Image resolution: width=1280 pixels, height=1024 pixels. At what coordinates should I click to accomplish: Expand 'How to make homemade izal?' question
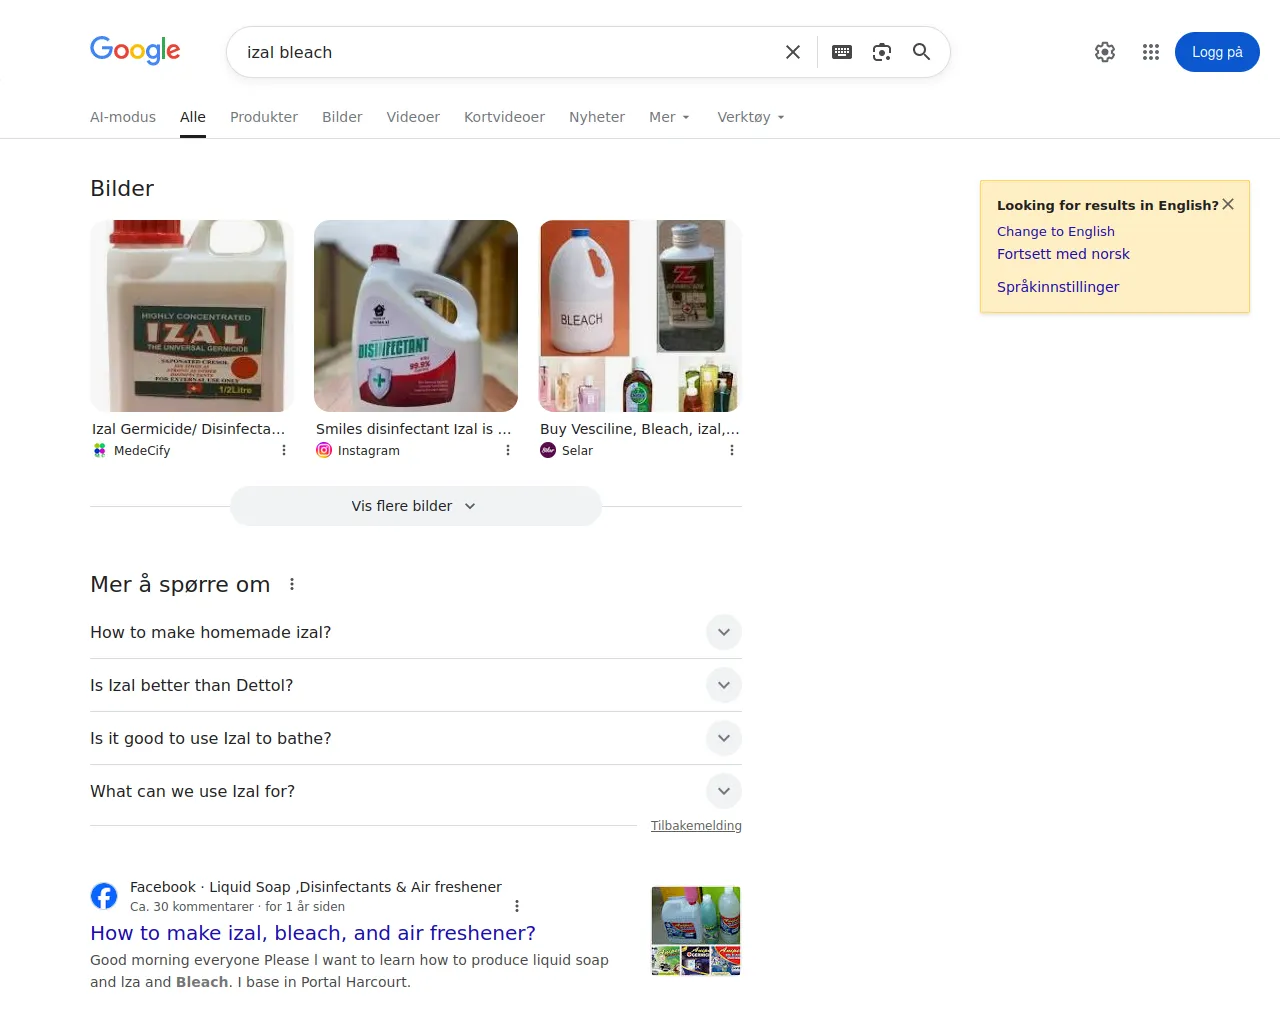[x=416, y=632]
